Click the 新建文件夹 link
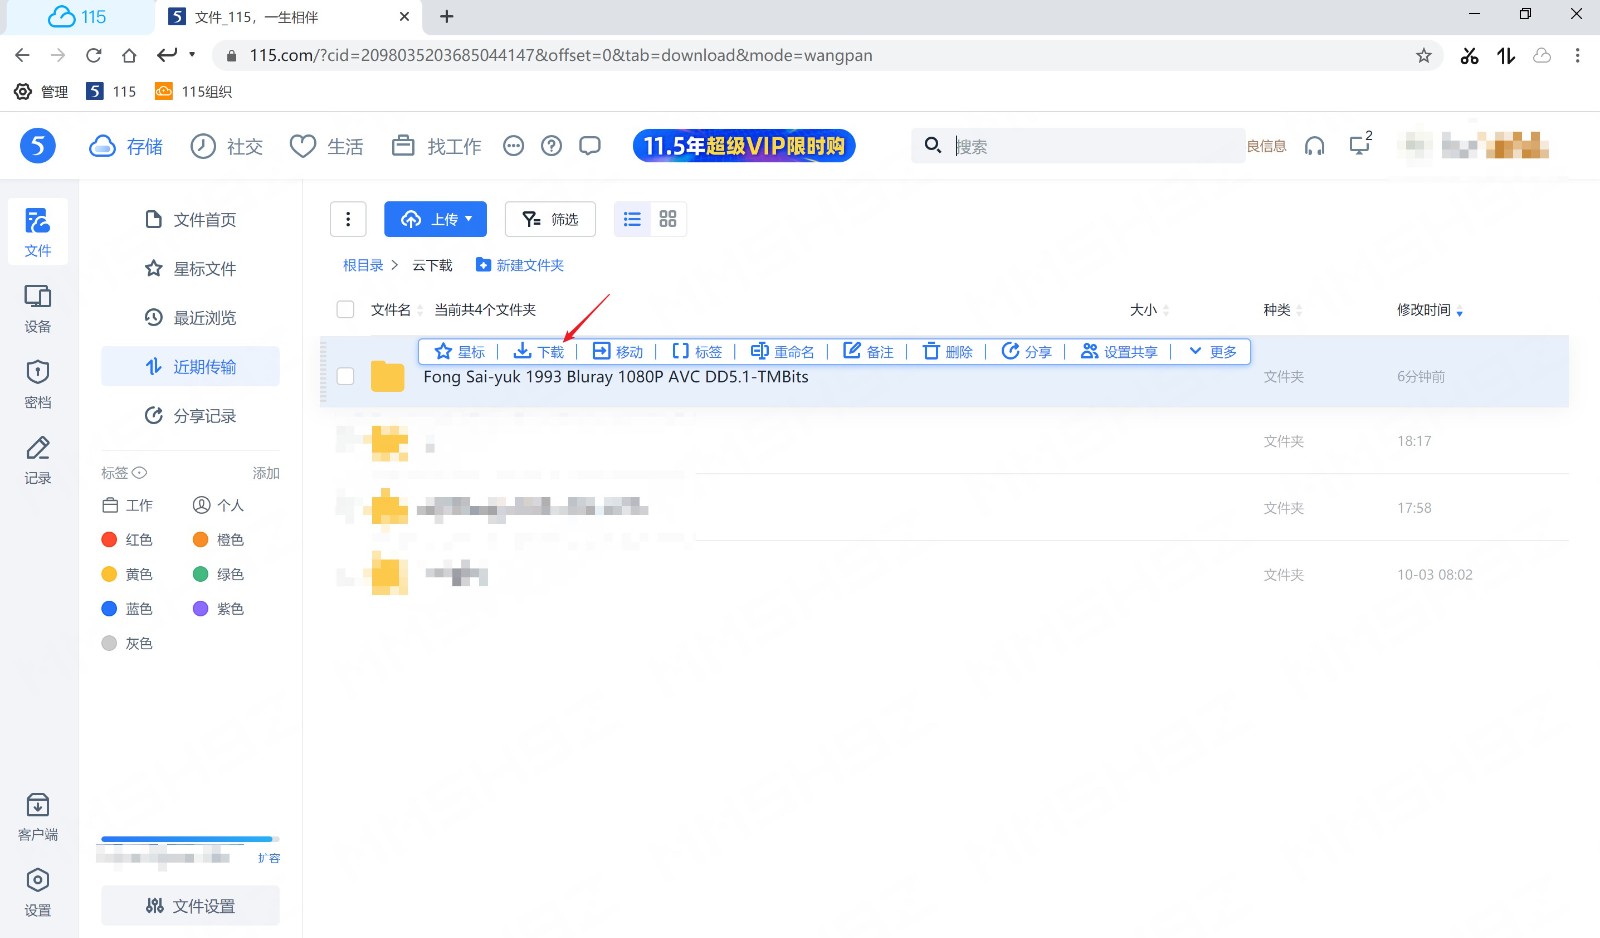Screen dimensions: 1600x938 520,265
